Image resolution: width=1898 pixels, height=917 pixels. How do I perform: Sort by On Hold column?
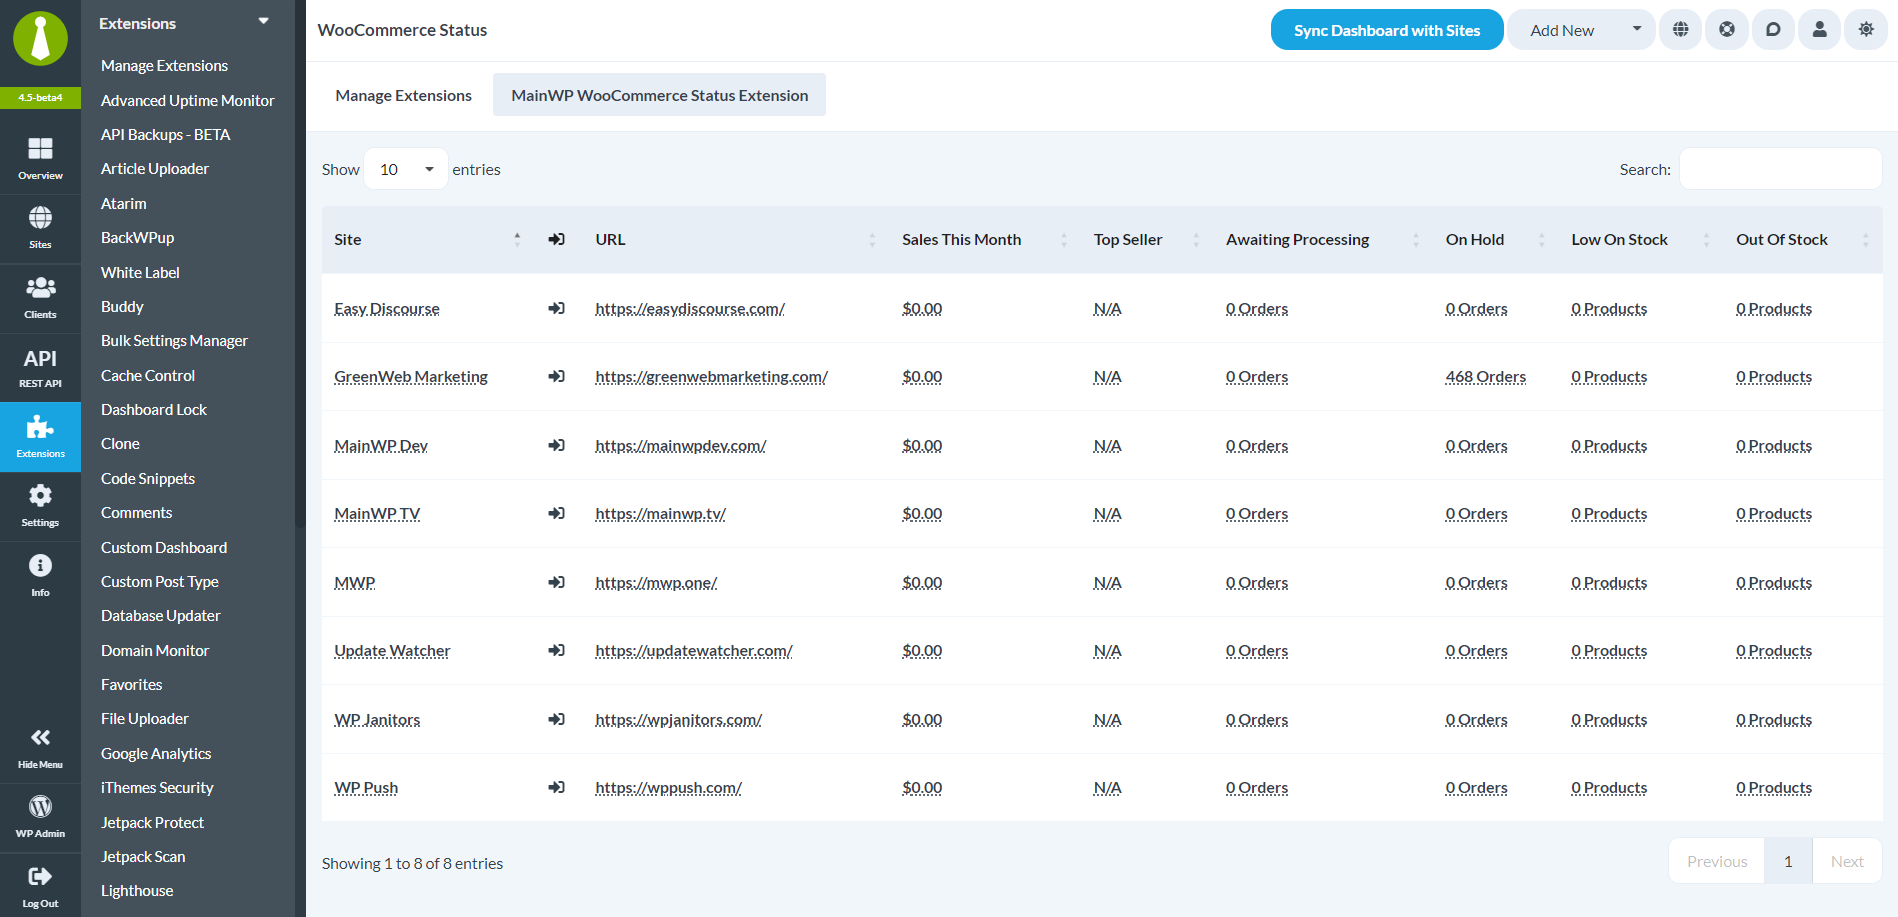1496,239
